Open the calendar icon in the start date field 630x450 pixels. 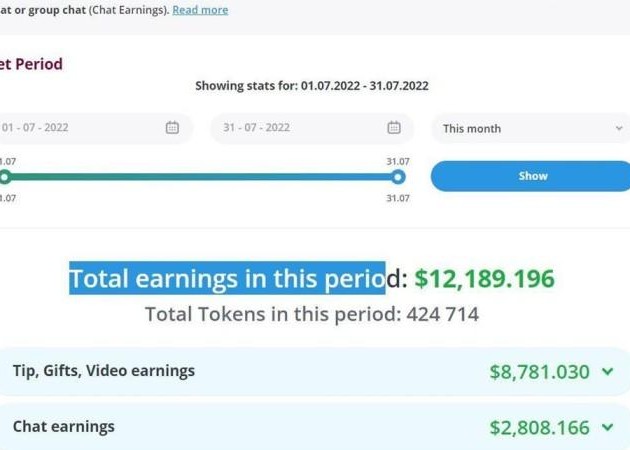click(x=172, y=128)
